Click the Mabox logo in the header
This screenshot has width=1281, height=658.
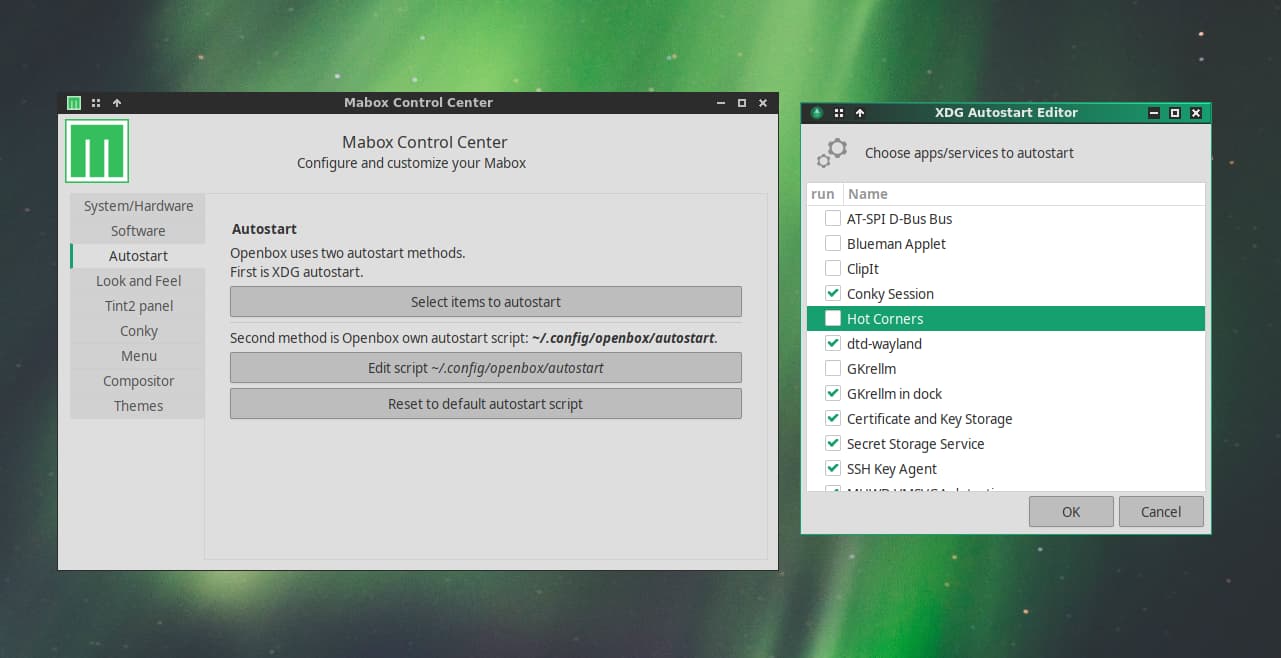coord(97,151)
